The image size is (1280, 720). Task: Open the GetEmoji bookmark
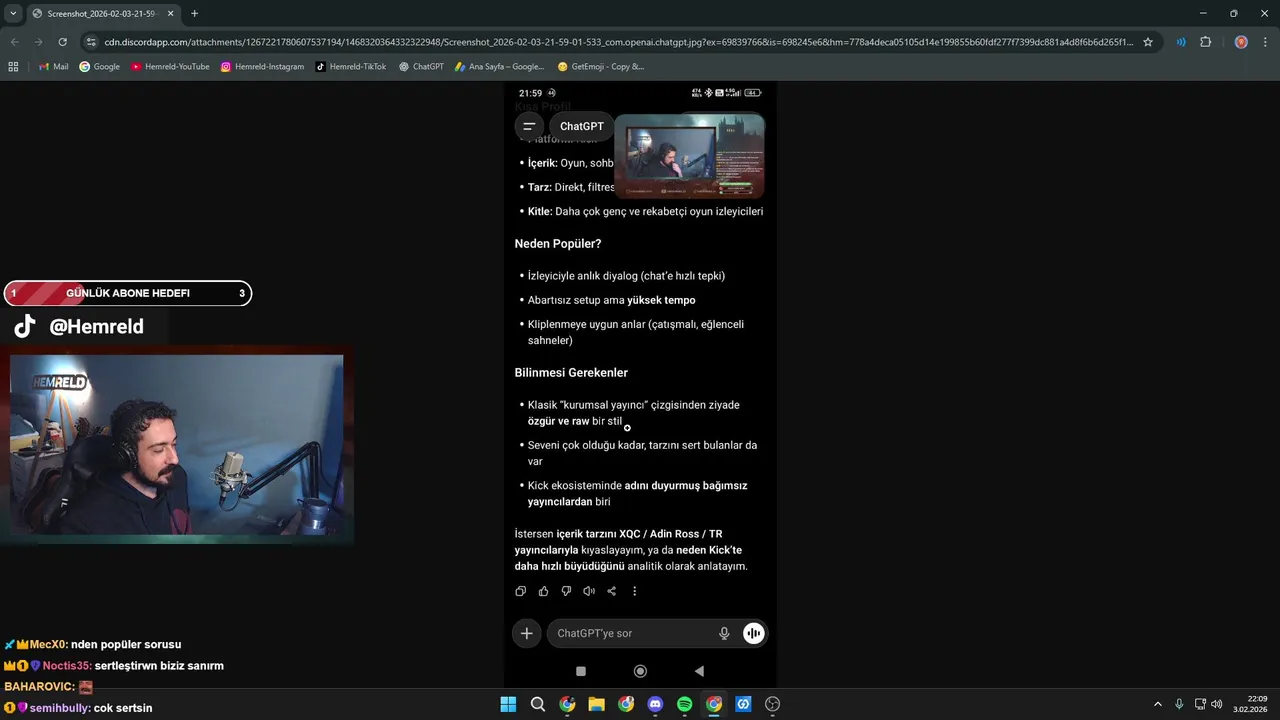[600, 67]
